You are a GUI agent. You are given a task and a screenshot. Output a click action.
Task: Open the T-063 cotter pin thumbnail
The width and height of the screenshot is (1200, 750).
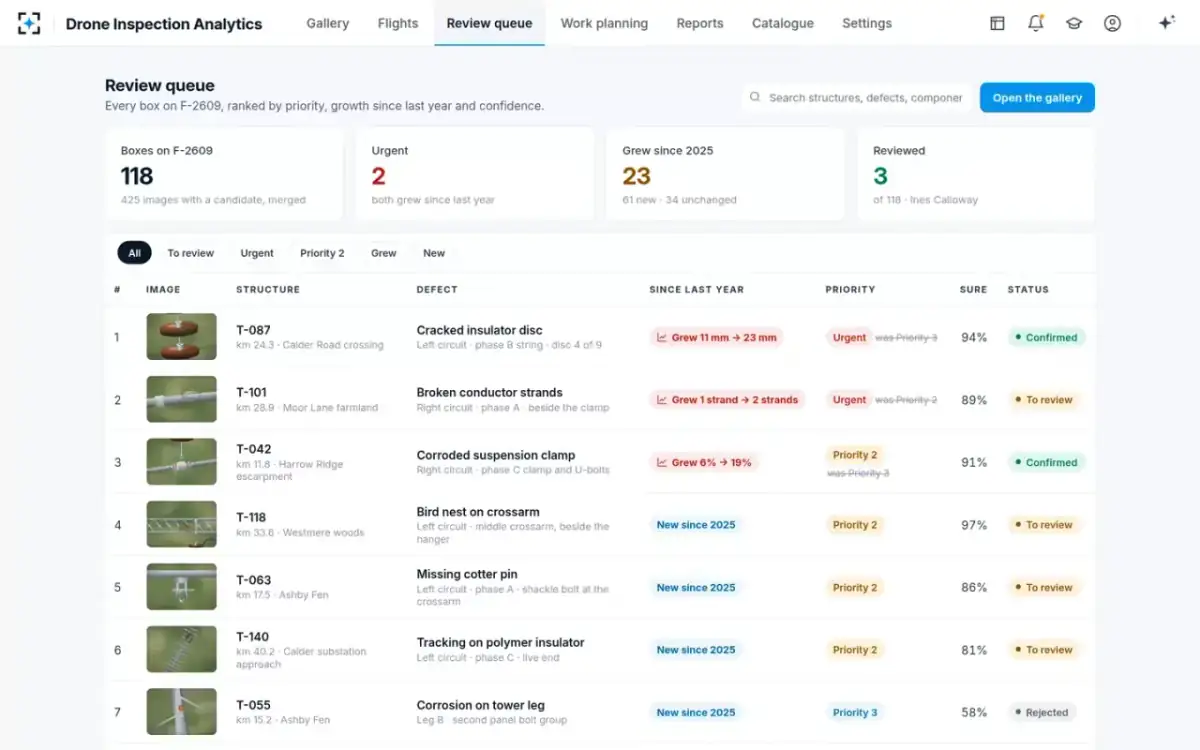coord(181,587)
